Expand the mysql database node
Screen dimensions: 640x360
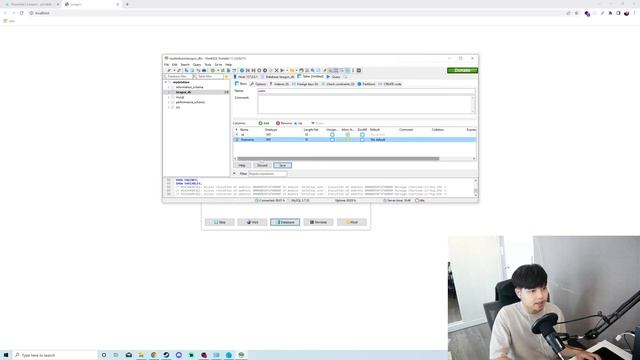(169, 97)
